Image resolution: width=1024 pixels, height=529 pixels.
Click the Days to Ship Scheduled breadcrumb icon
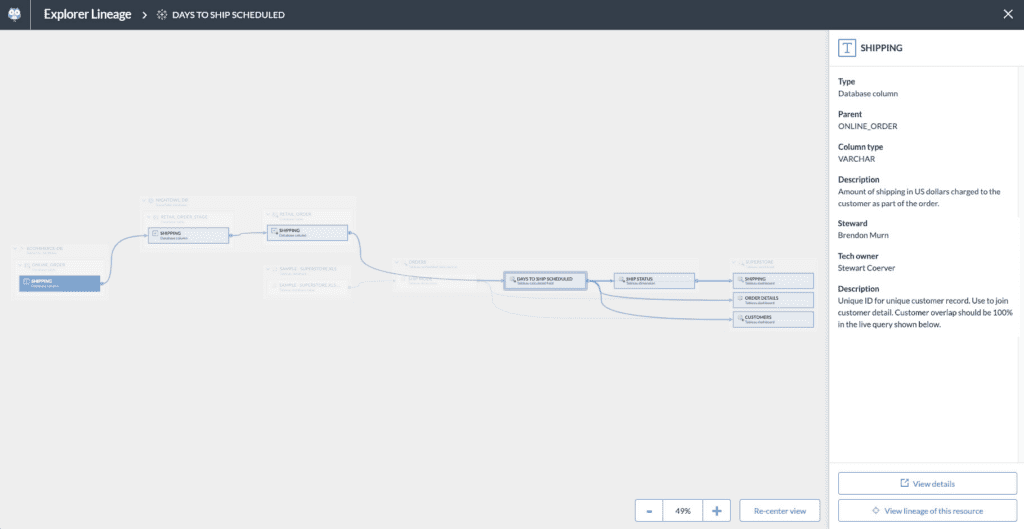tap(162, 15)
